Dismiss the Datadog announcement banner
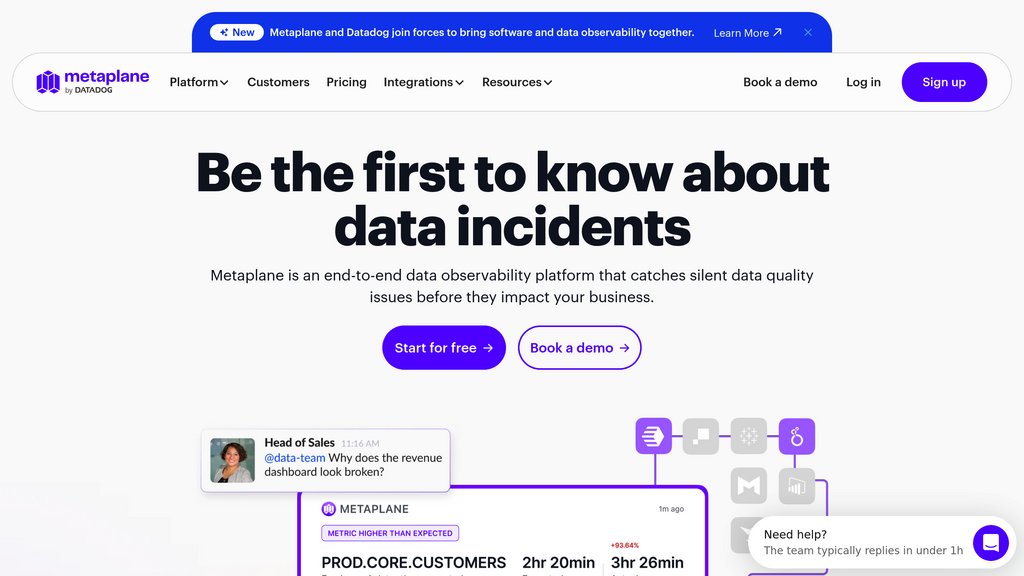The image size is (1024, 576). [x=808, y=33]
